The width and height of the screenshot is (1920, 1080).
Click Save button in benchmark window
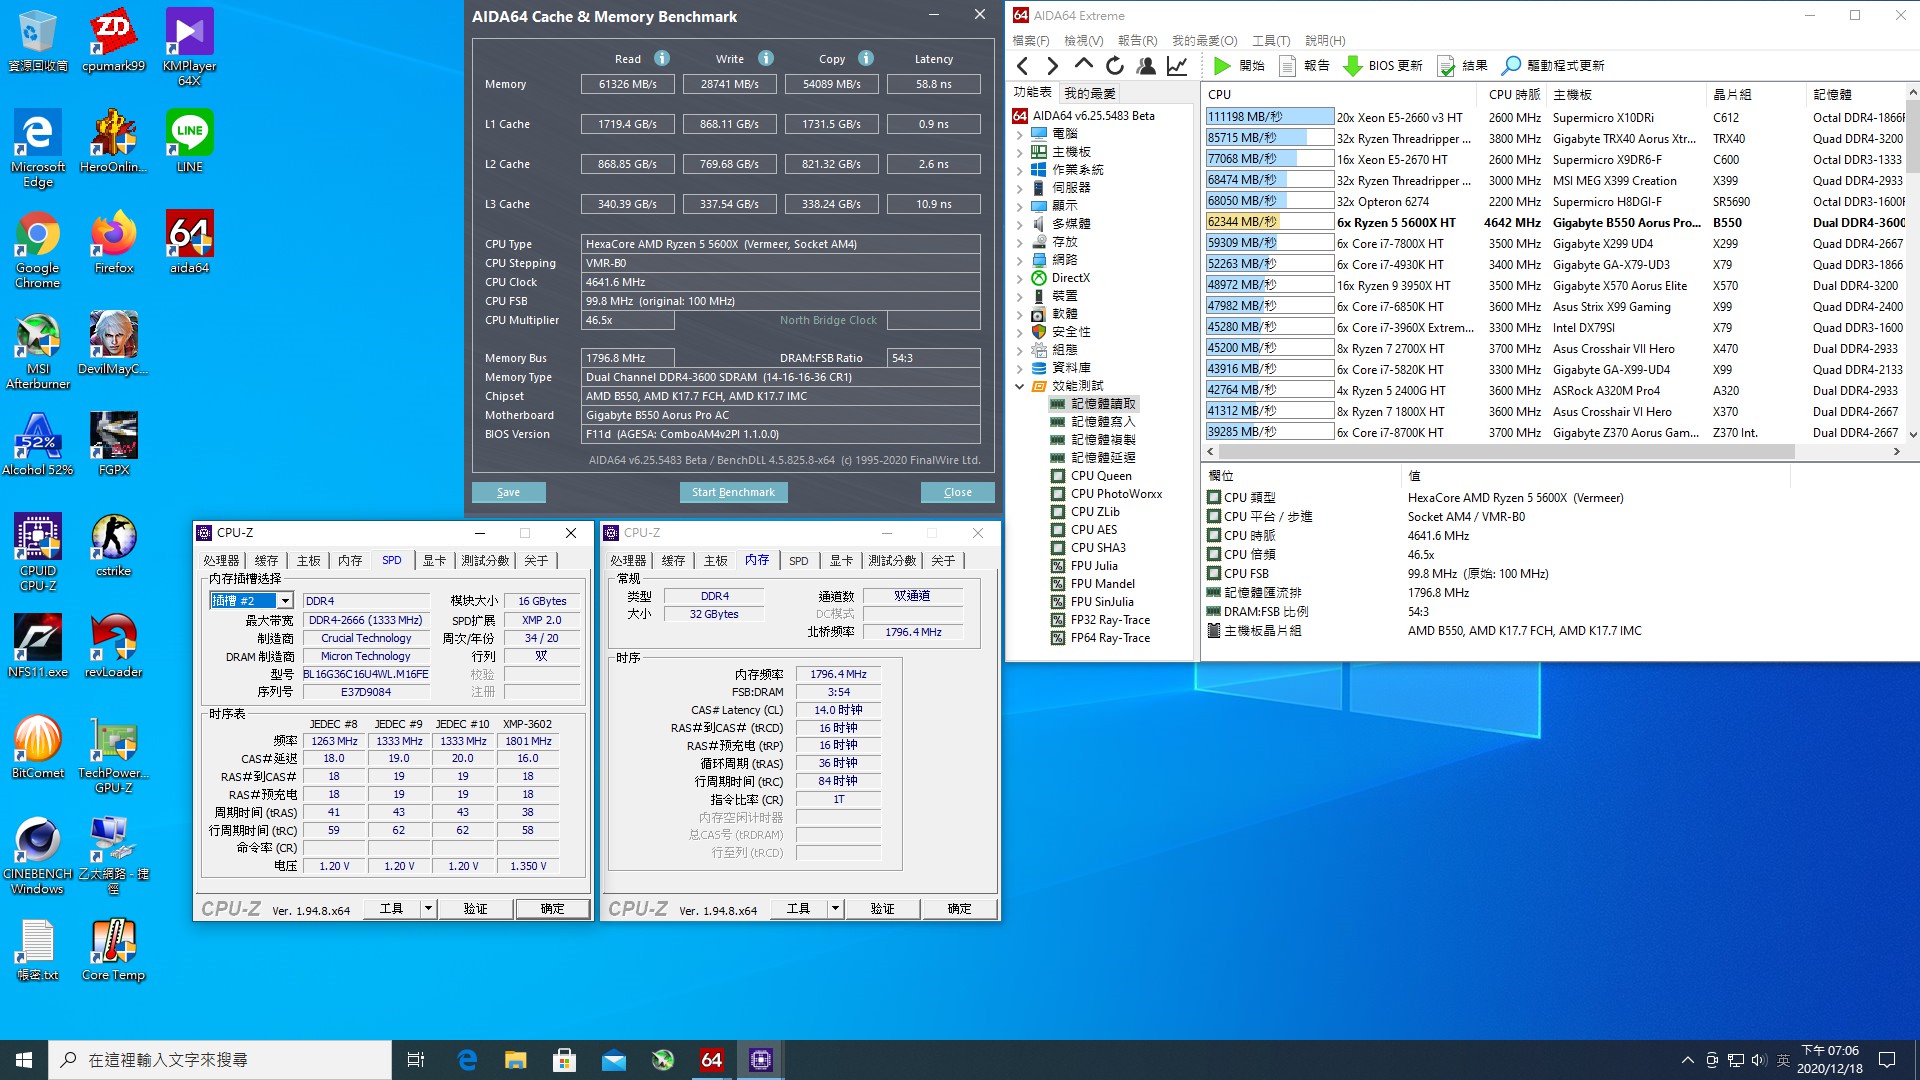508,493
